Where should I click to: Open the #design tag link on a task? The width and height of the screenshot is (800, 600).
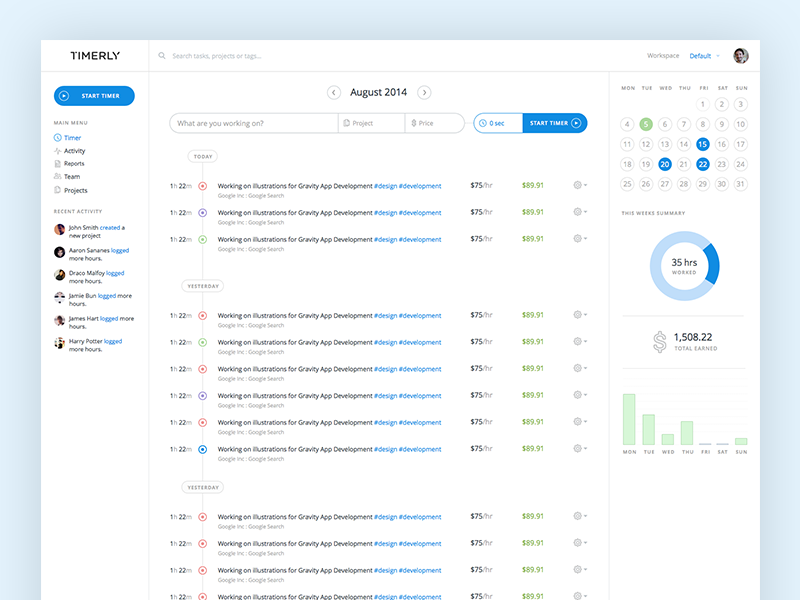pos(385,185)
